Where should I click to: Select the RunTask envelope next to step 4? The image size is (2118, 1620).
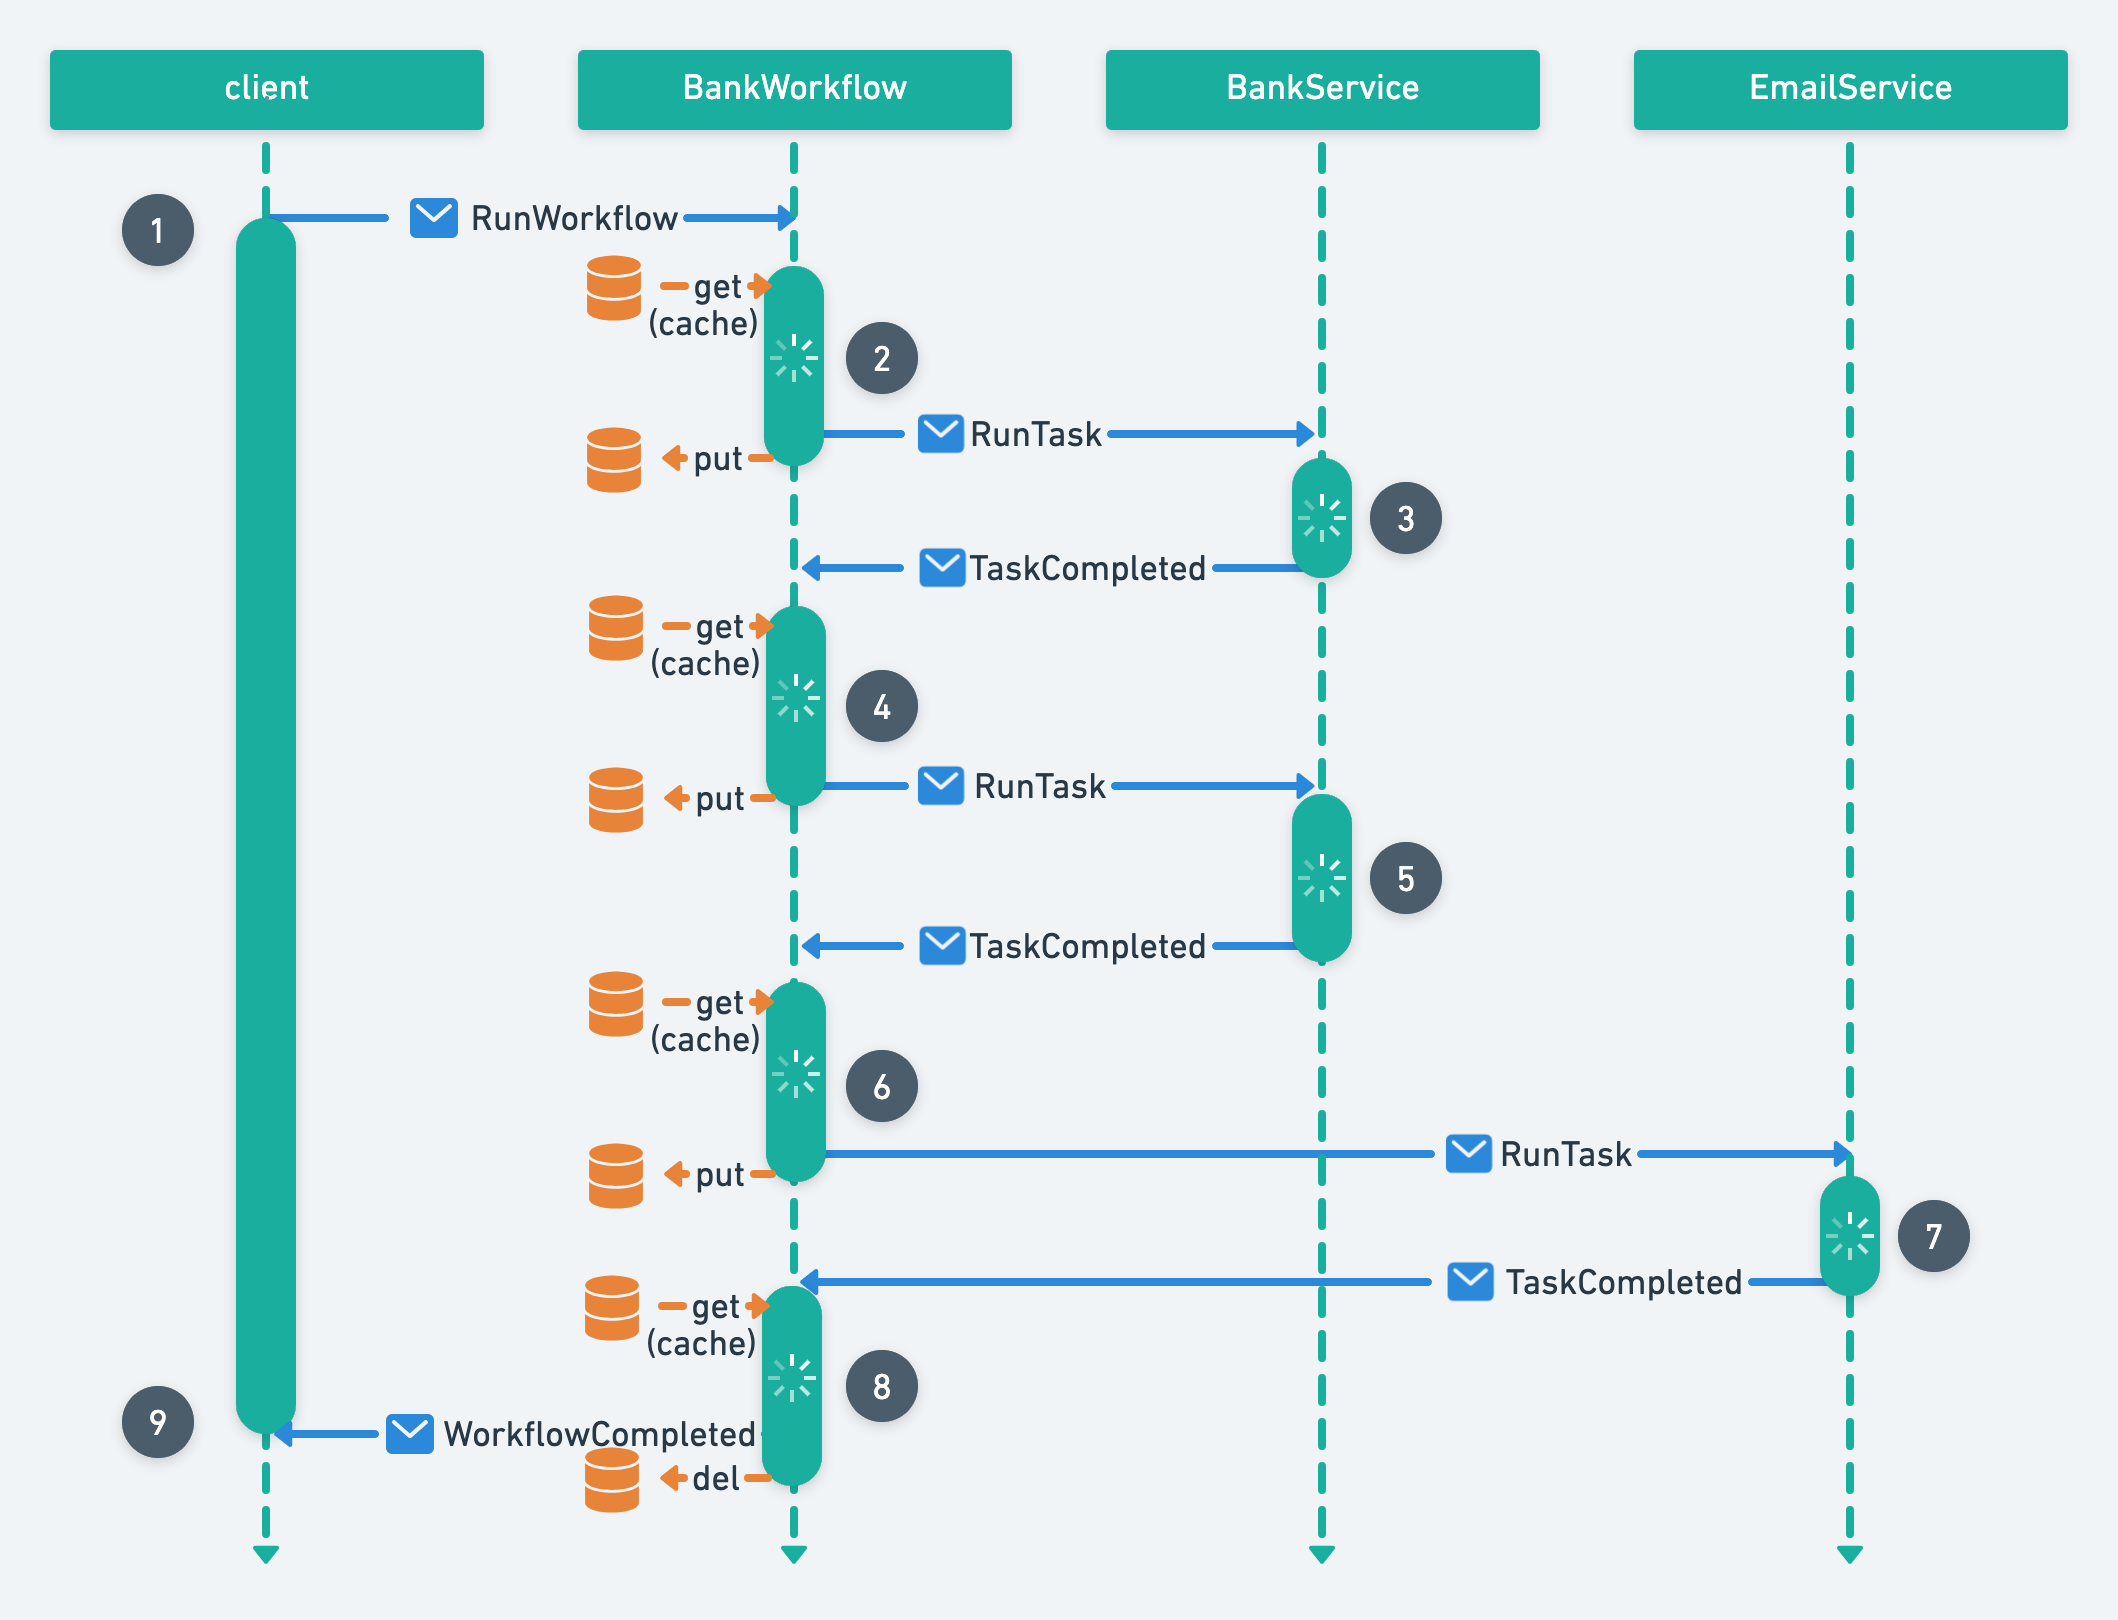point(941,786)
